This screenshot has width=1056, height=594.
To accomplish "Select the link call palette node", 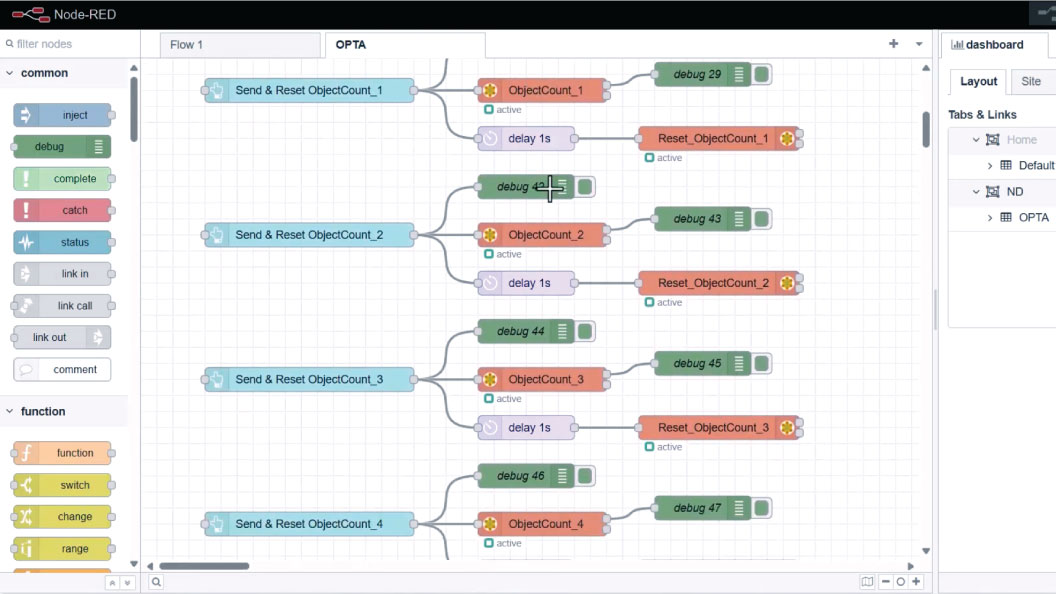I will pyautogui.click(x=62, y=306).
